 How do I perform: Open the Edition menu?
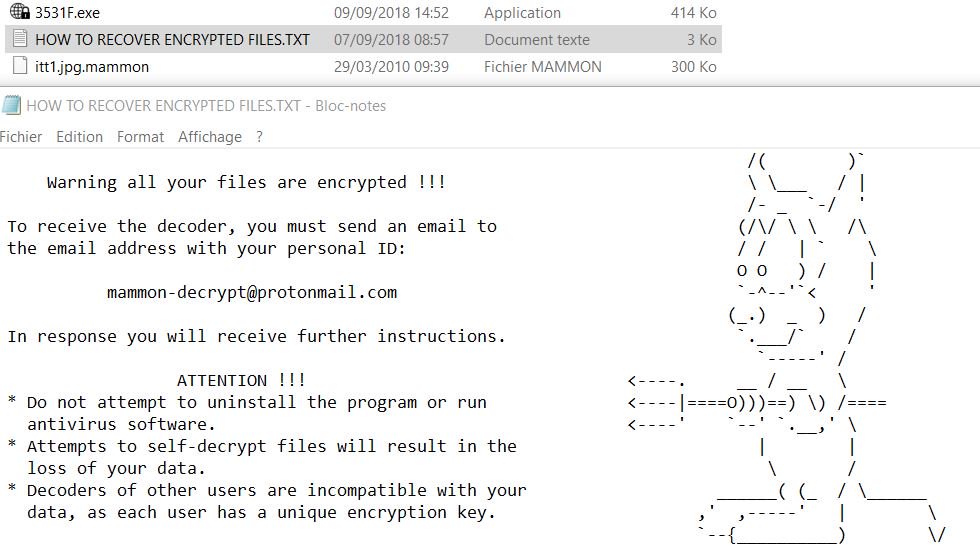(x=79, y=137)
